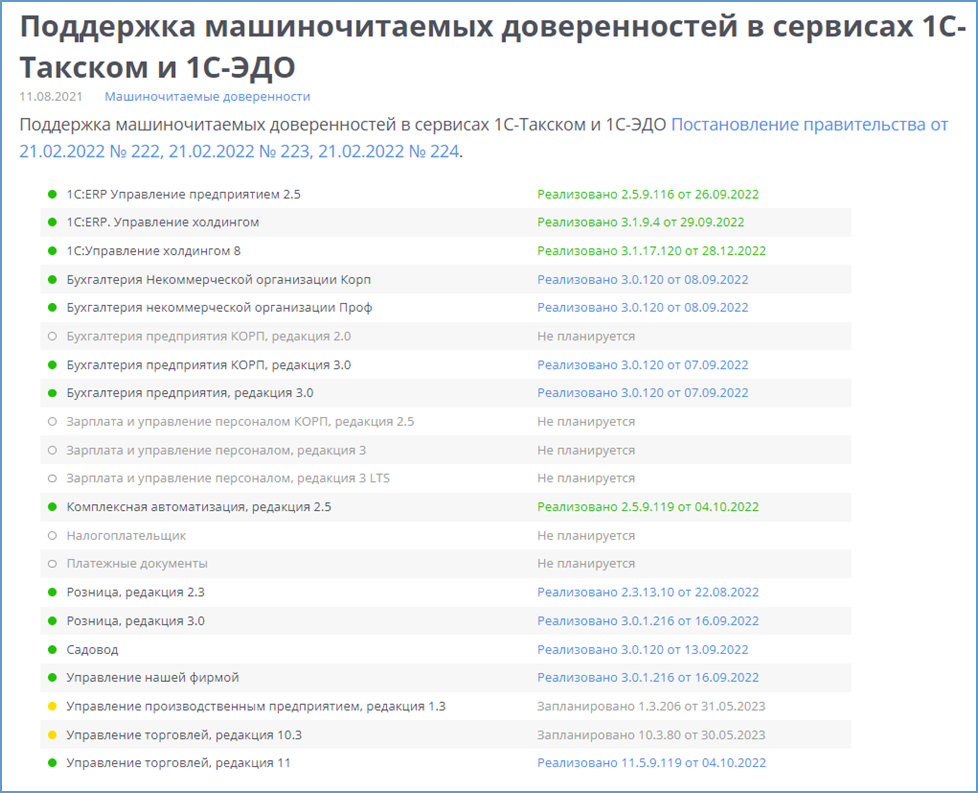Click status Запланировано 1.3.206 от 31.05.2023
The height and width of the screenshot is (793, 978).
click(x=651, y=706)
